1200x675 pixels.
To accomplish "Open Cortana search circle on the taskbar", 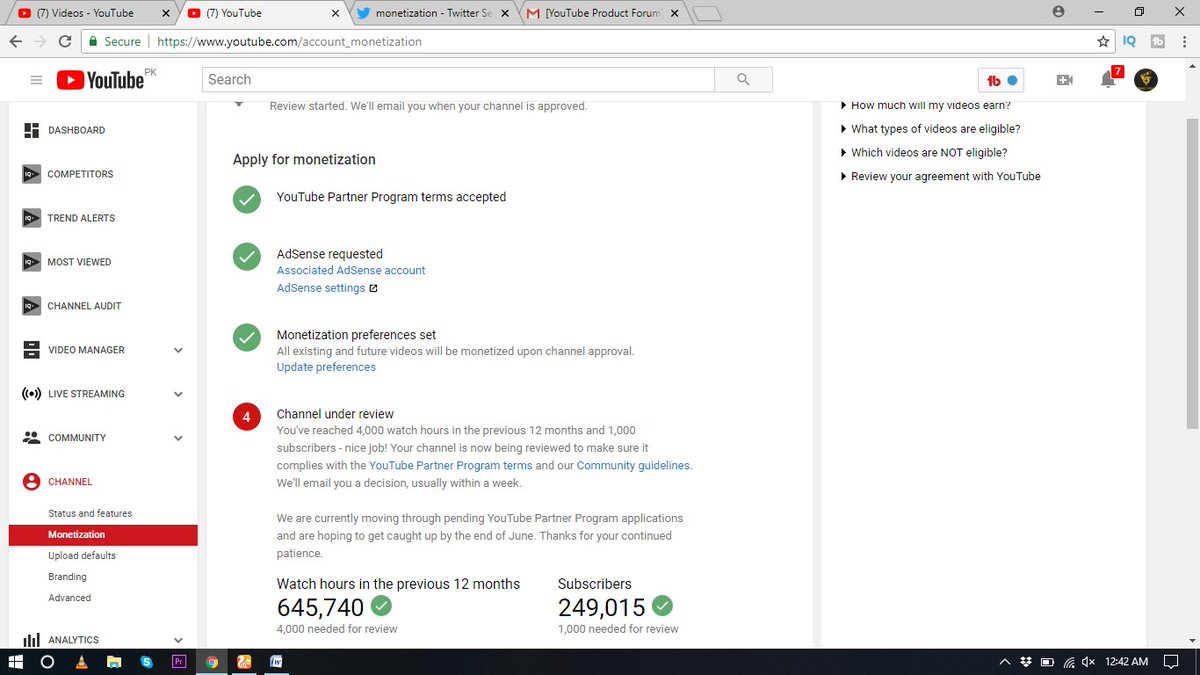I will [x=47, y=661].
